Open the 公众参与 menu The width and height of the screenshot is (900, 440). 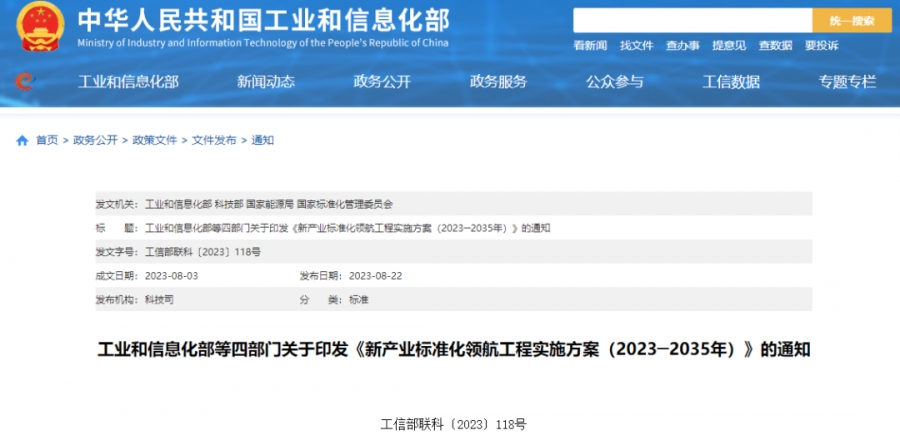tap(615, 82)
